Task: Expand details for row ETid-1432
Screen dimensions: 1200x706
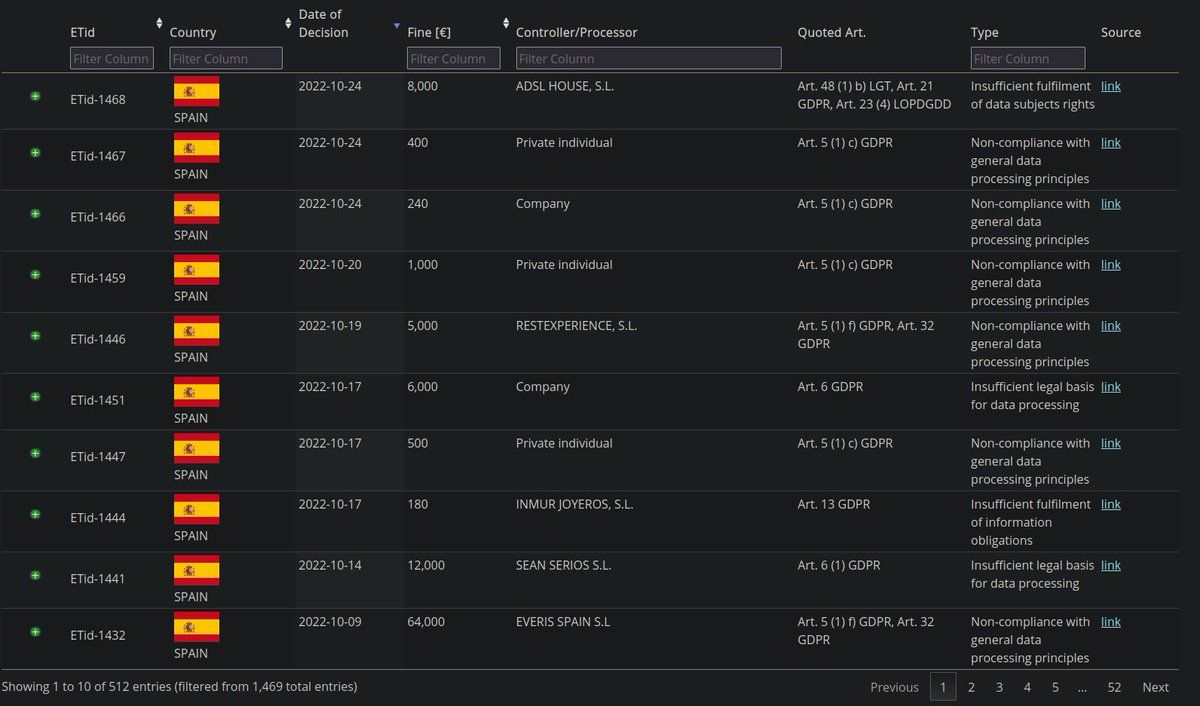Action: click(x=35, y=632)
